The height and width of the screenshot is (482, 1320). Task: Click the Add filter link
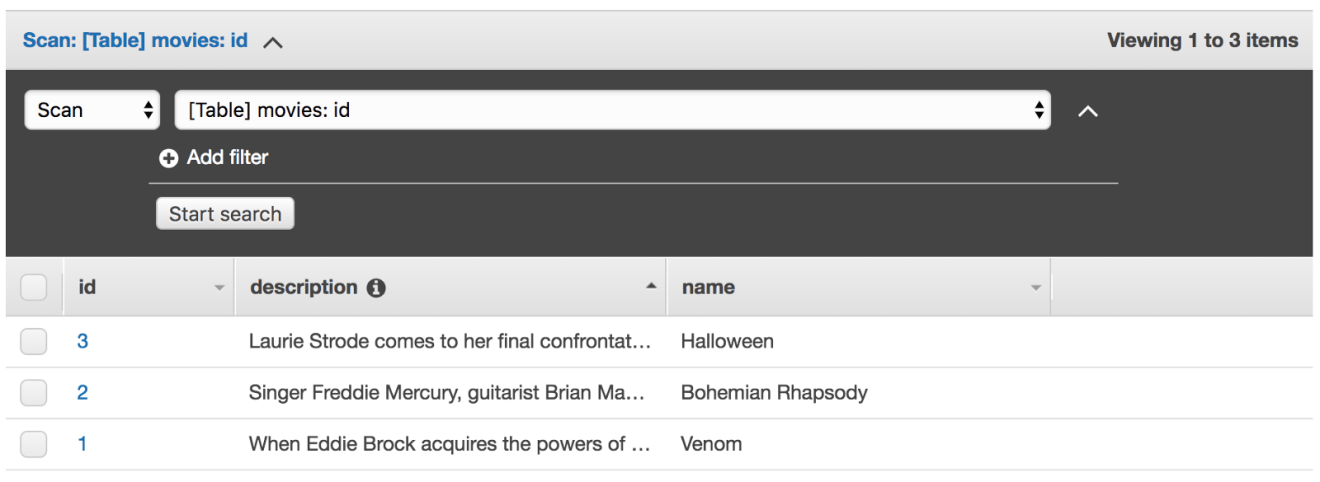coord(227,157)
